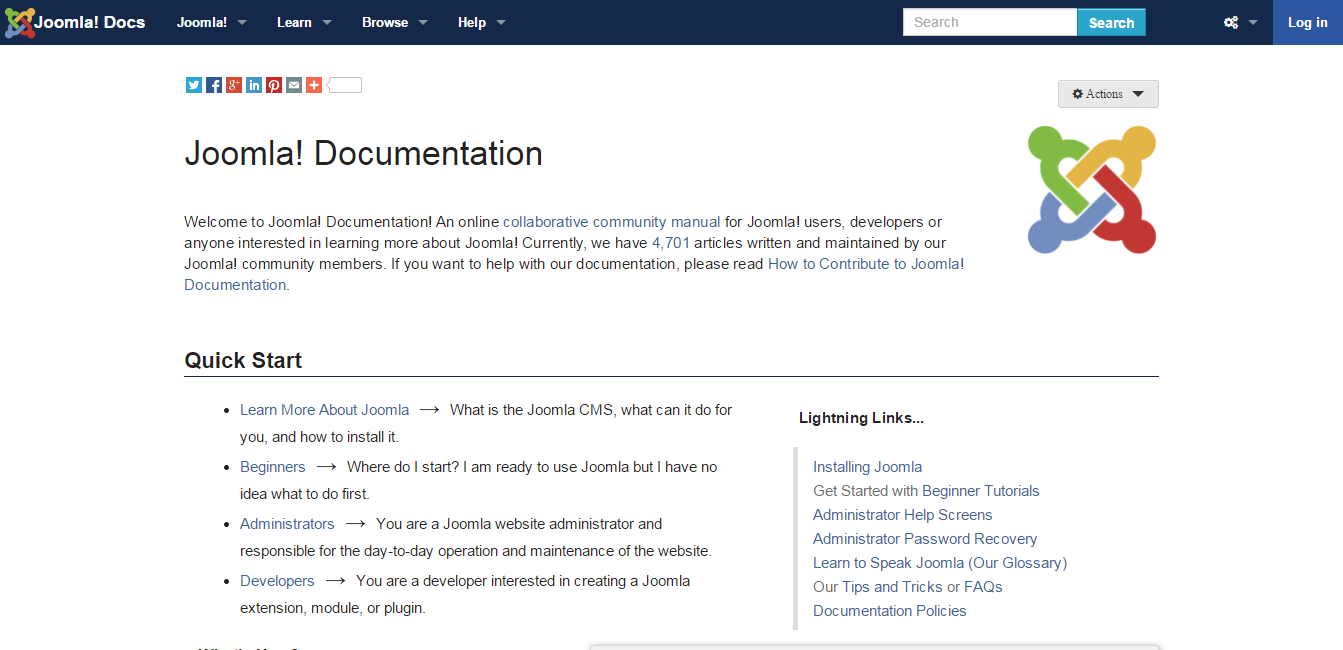Open more sharing options with the plus icon
The image size is (1343, 650).
click(x=313, y=85)
